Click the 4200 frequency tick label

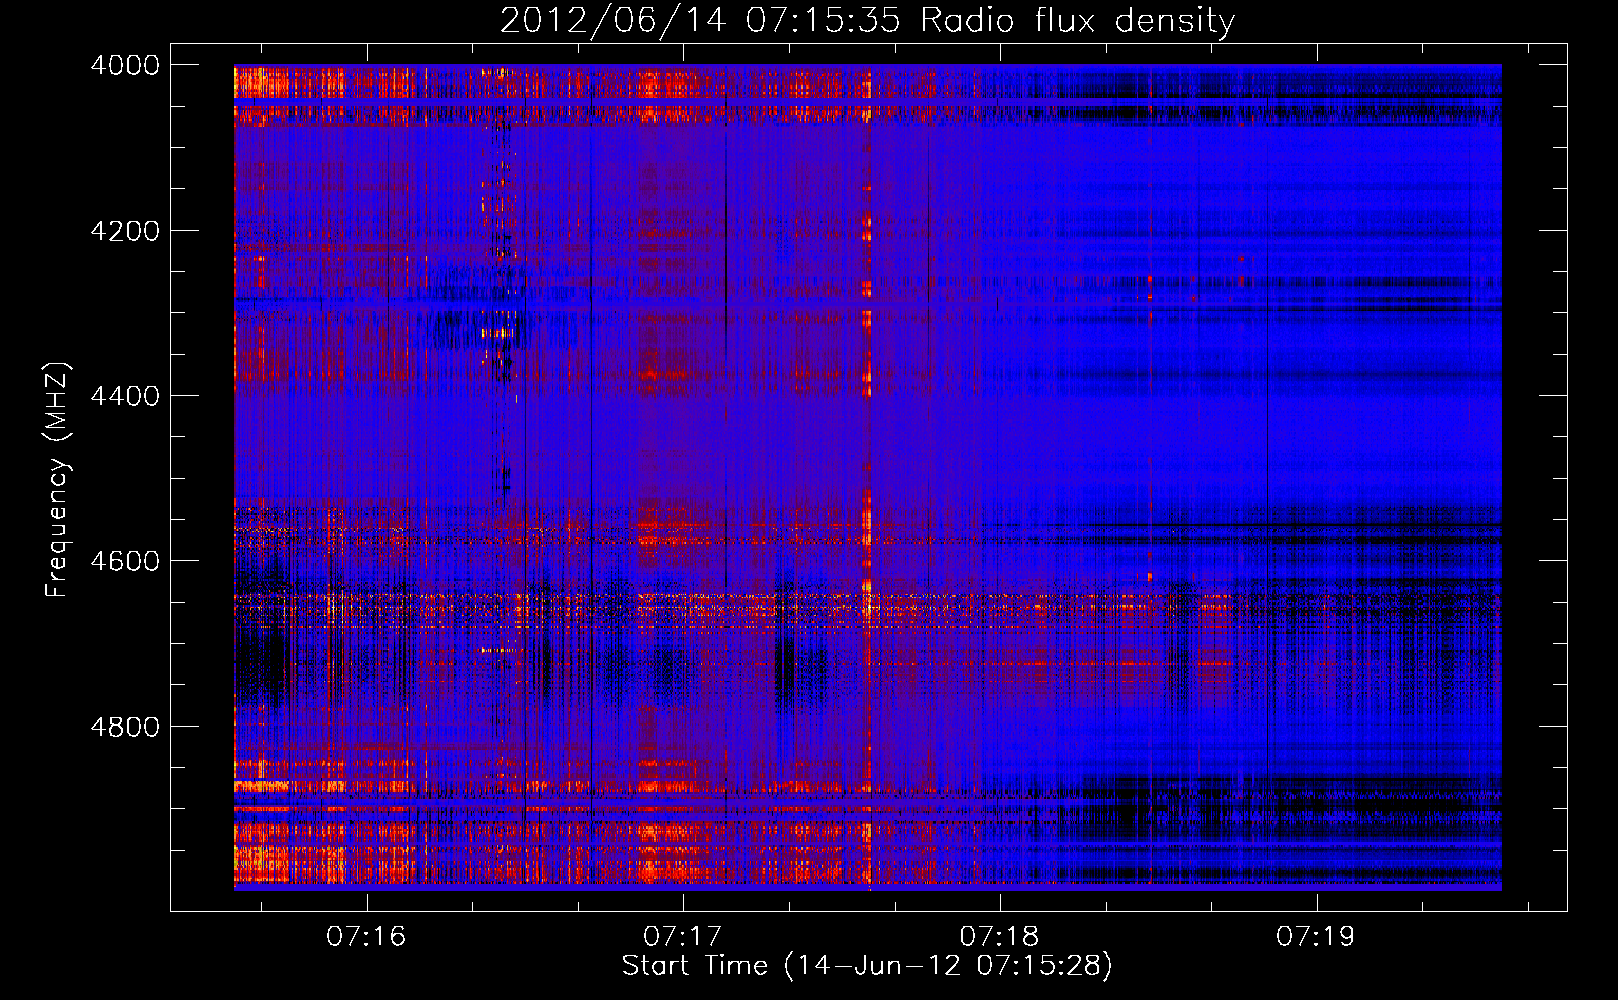(125, 231)
